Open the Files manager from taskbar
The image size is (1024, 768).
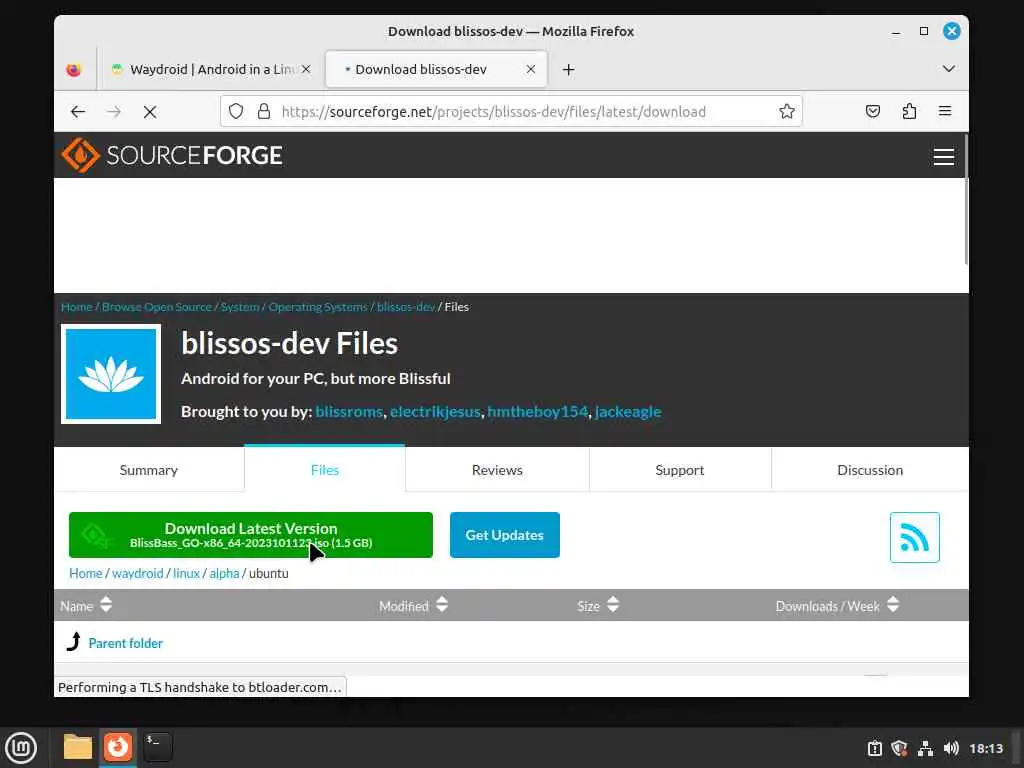pos(78,747)
